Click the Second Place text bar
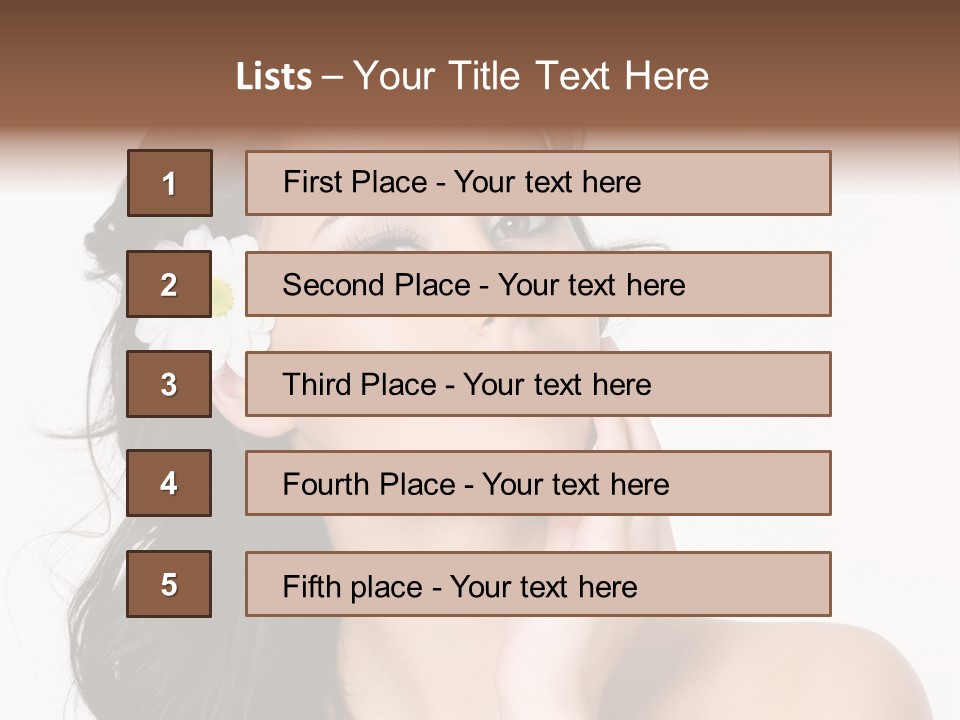 538,284
